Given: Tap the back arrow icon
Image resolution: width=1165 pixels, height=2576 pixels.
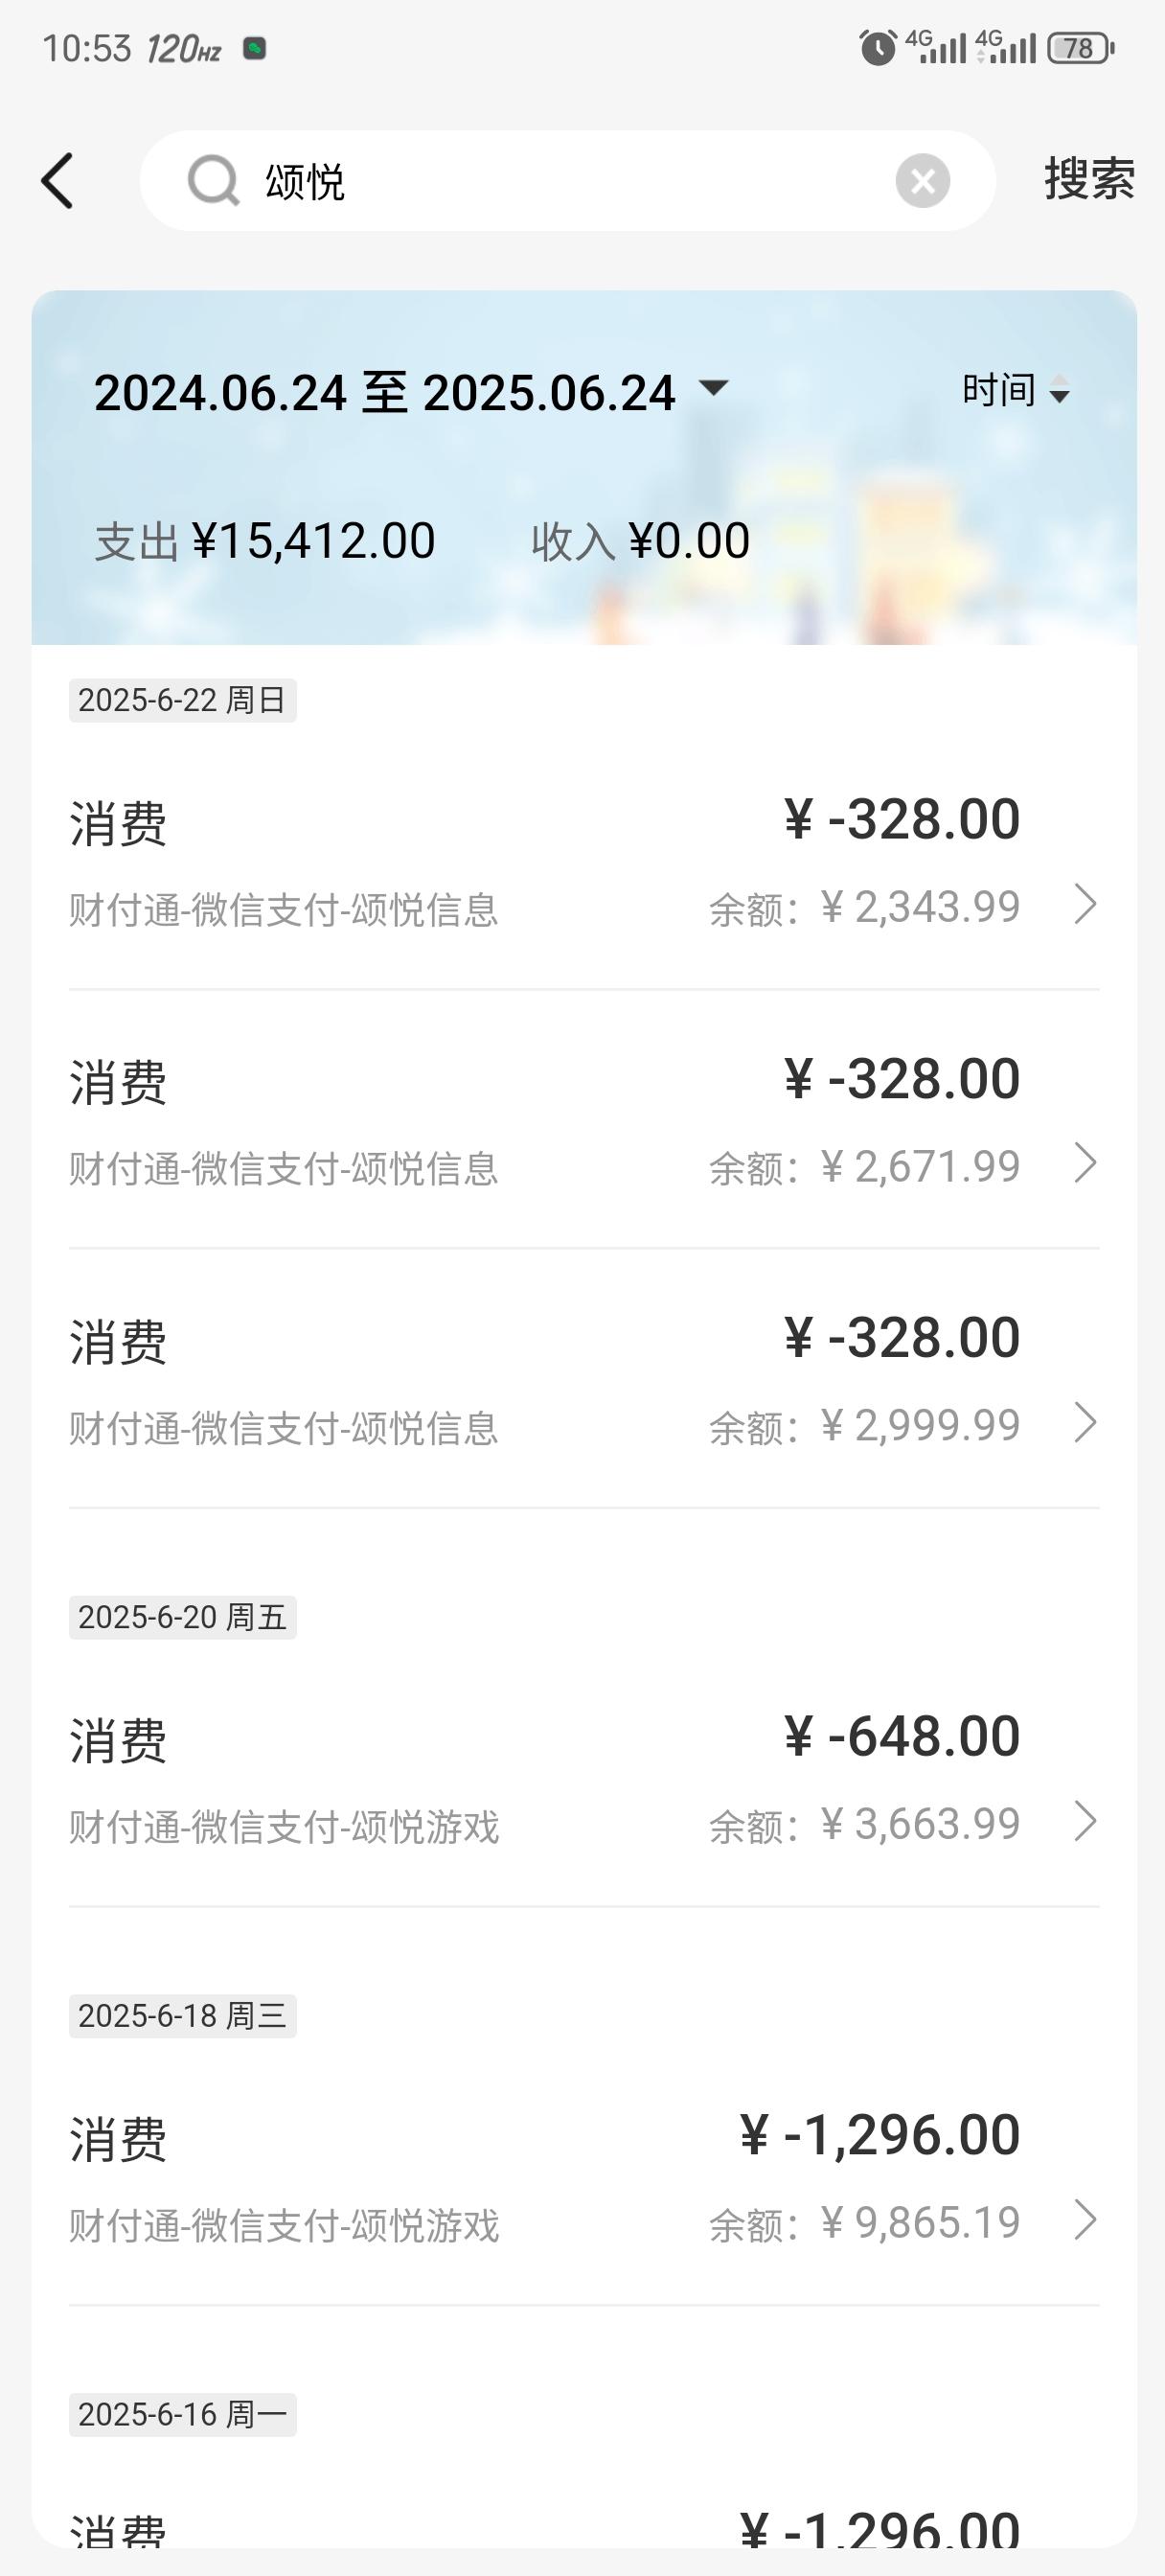Looking at the screenshot, I should click(58, 181).
